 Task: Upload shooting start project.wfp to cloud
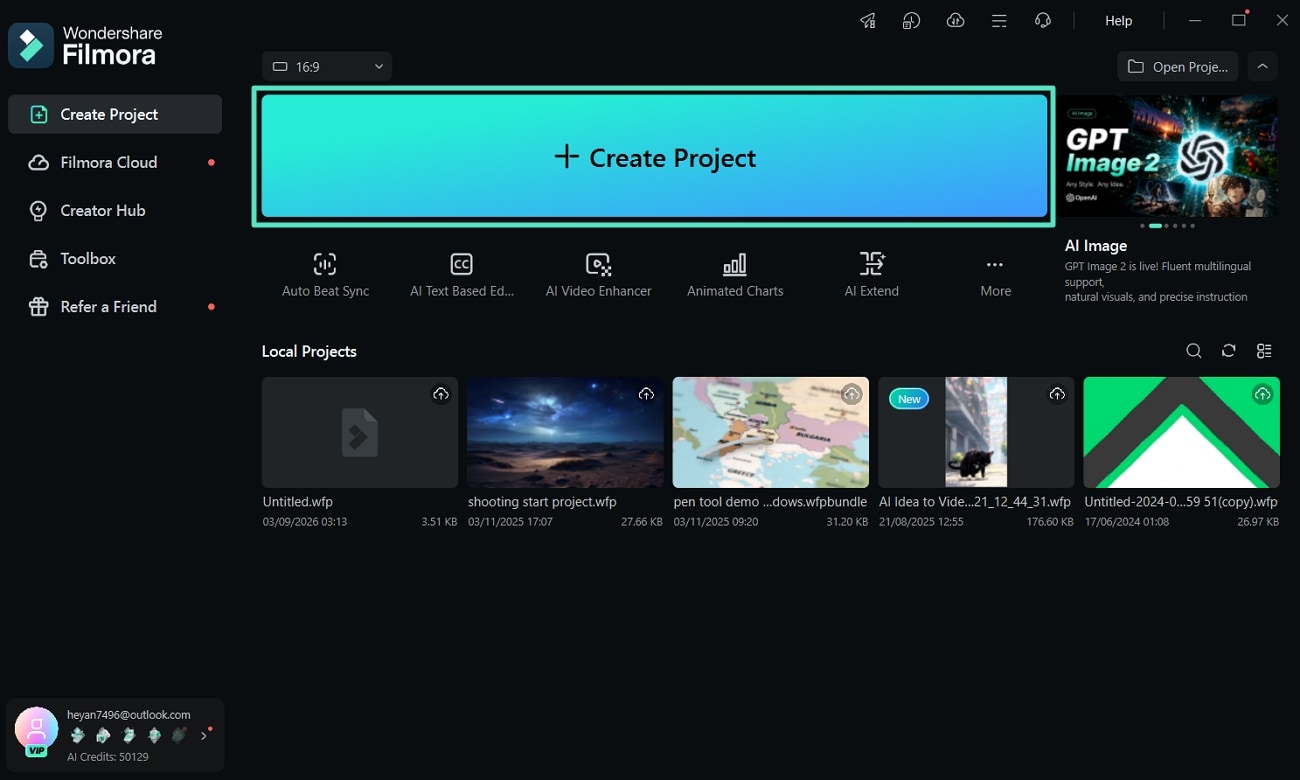tap(646, 394)
